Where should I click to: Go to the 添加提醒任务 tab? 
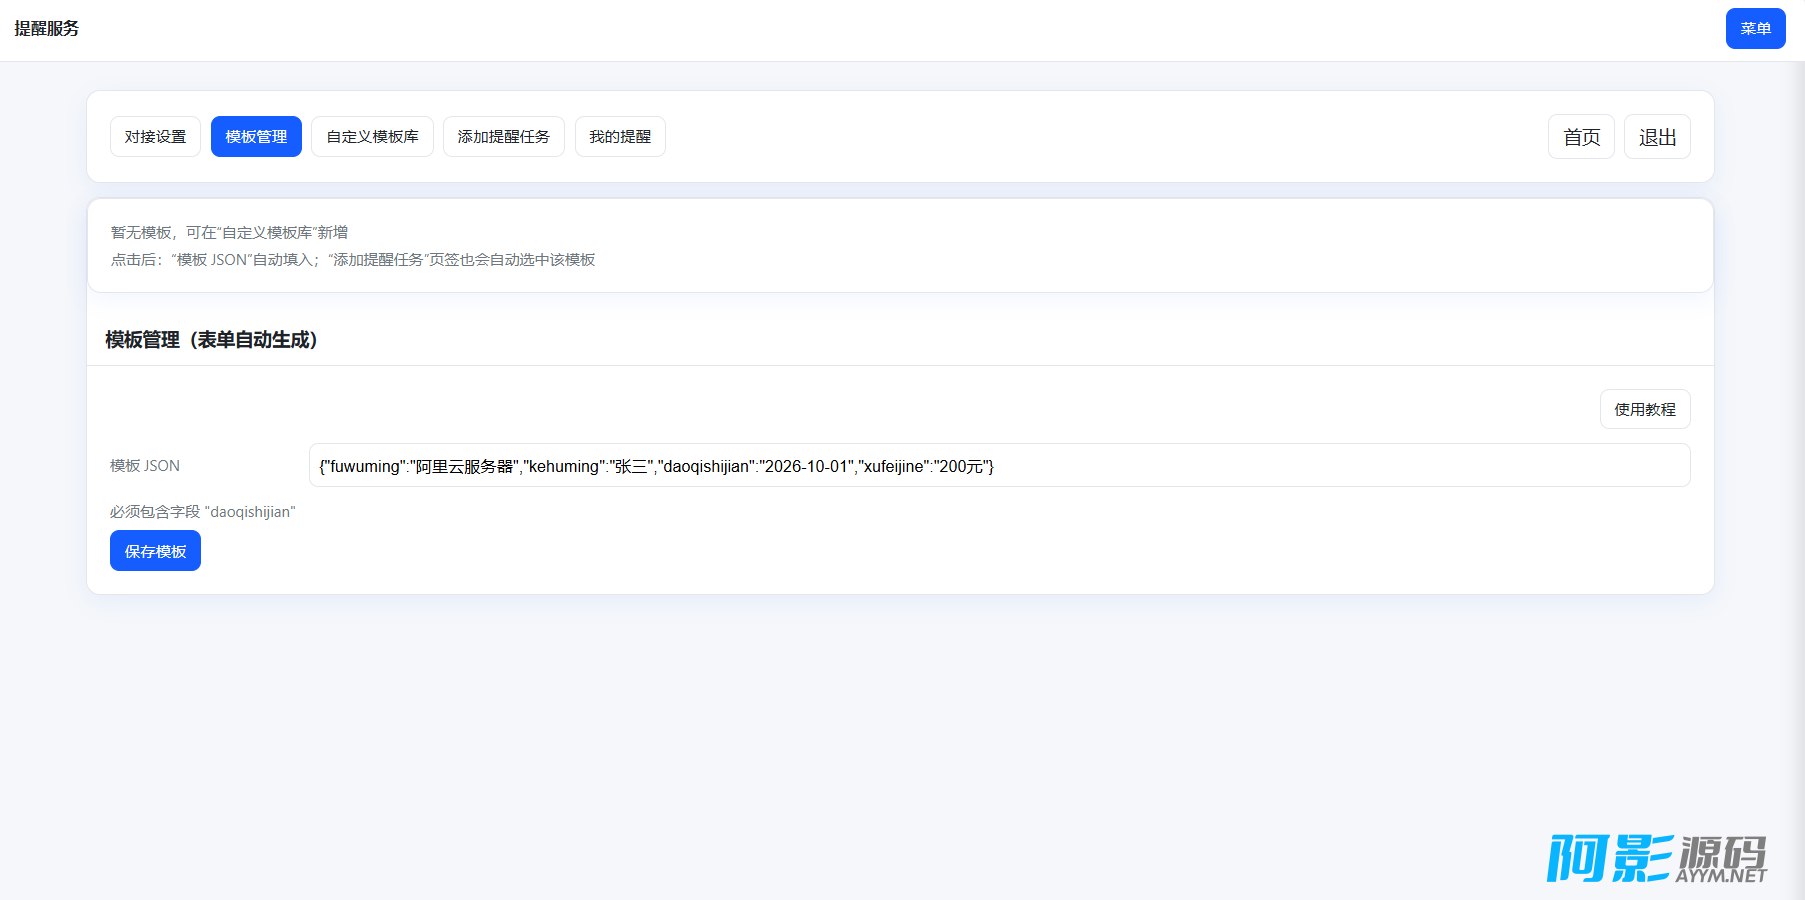pos(503,137)
